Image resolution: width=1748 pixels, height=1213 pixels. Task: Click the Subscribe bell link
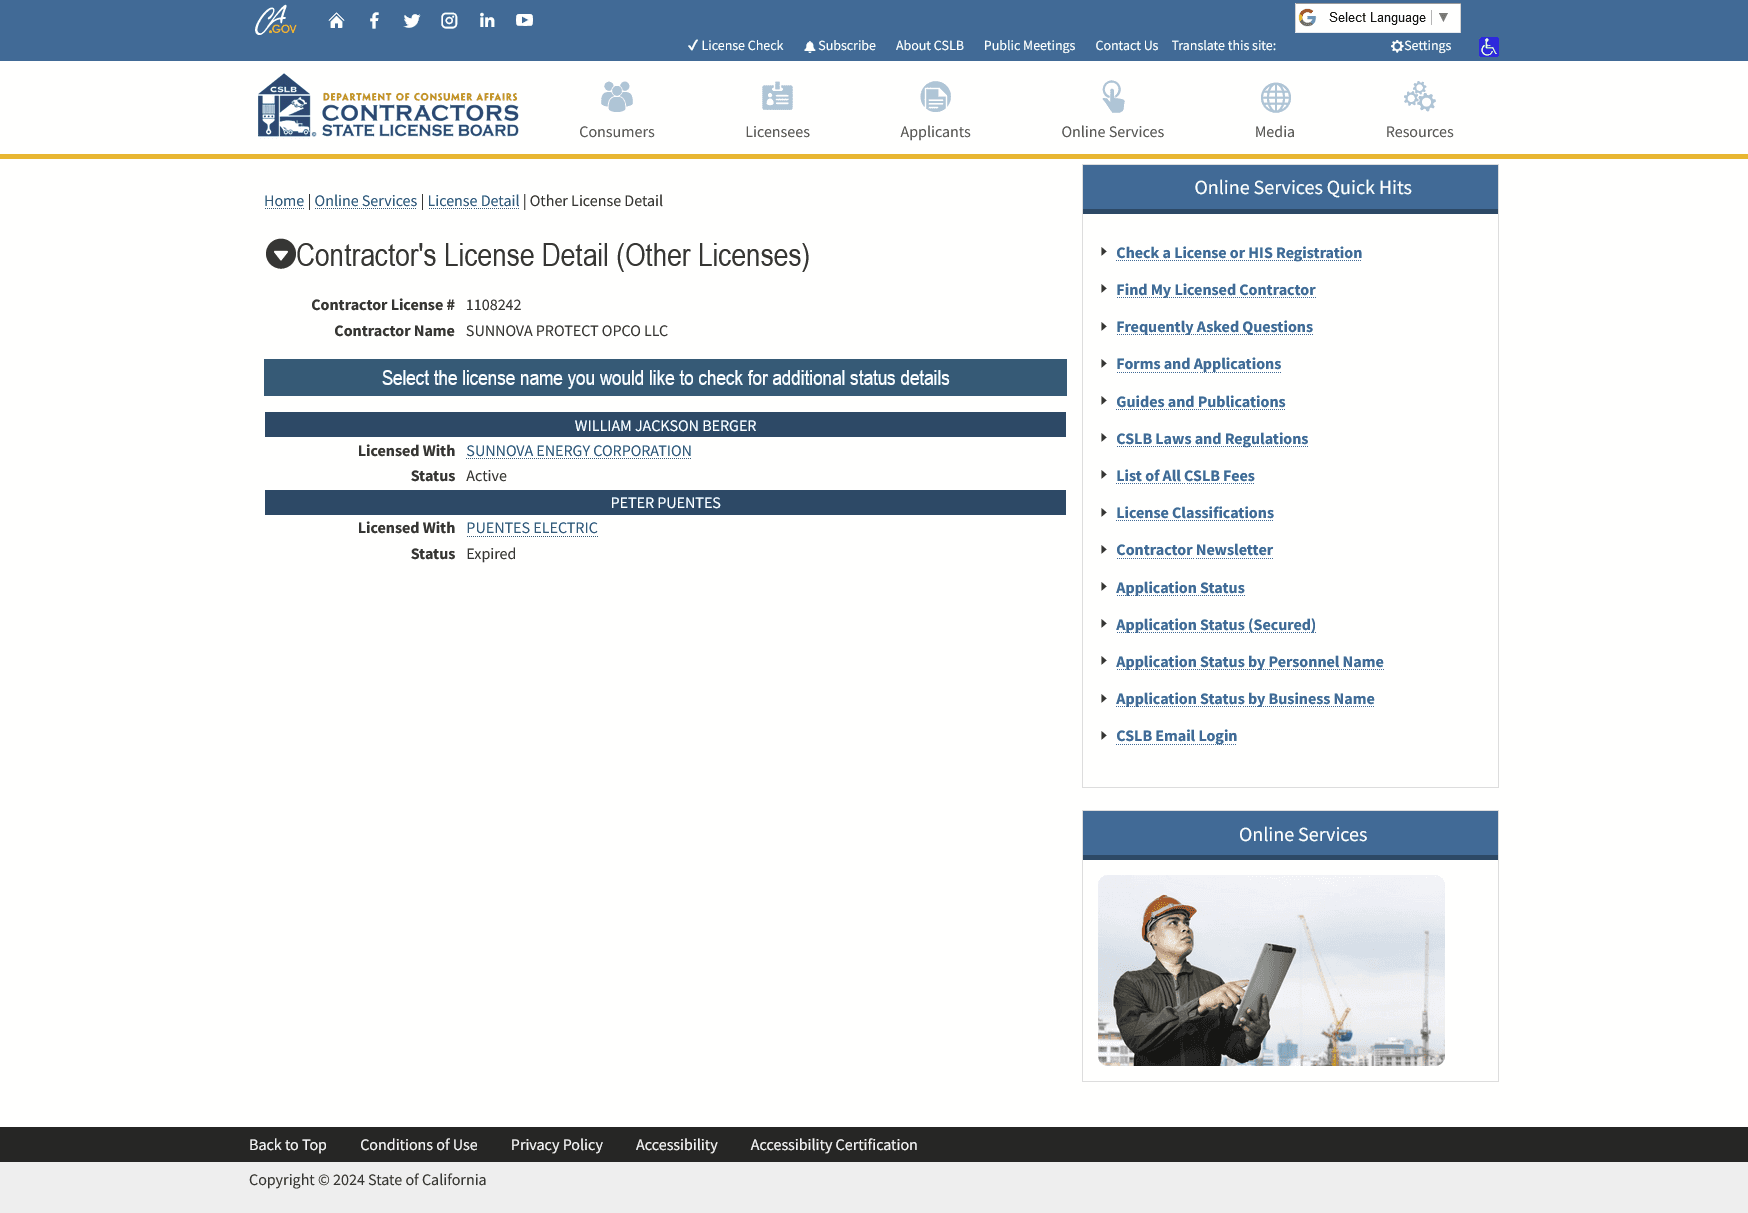(x=839, y=46)
